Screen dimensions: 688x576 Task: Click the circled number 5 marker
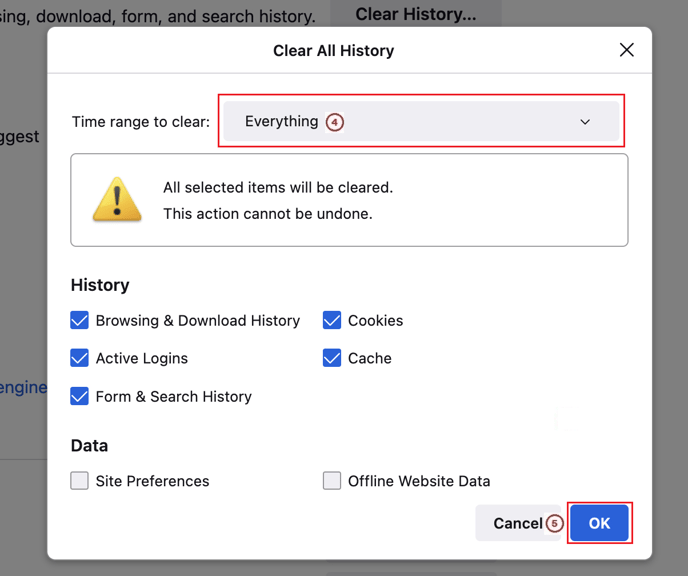(x=554, y=523)
